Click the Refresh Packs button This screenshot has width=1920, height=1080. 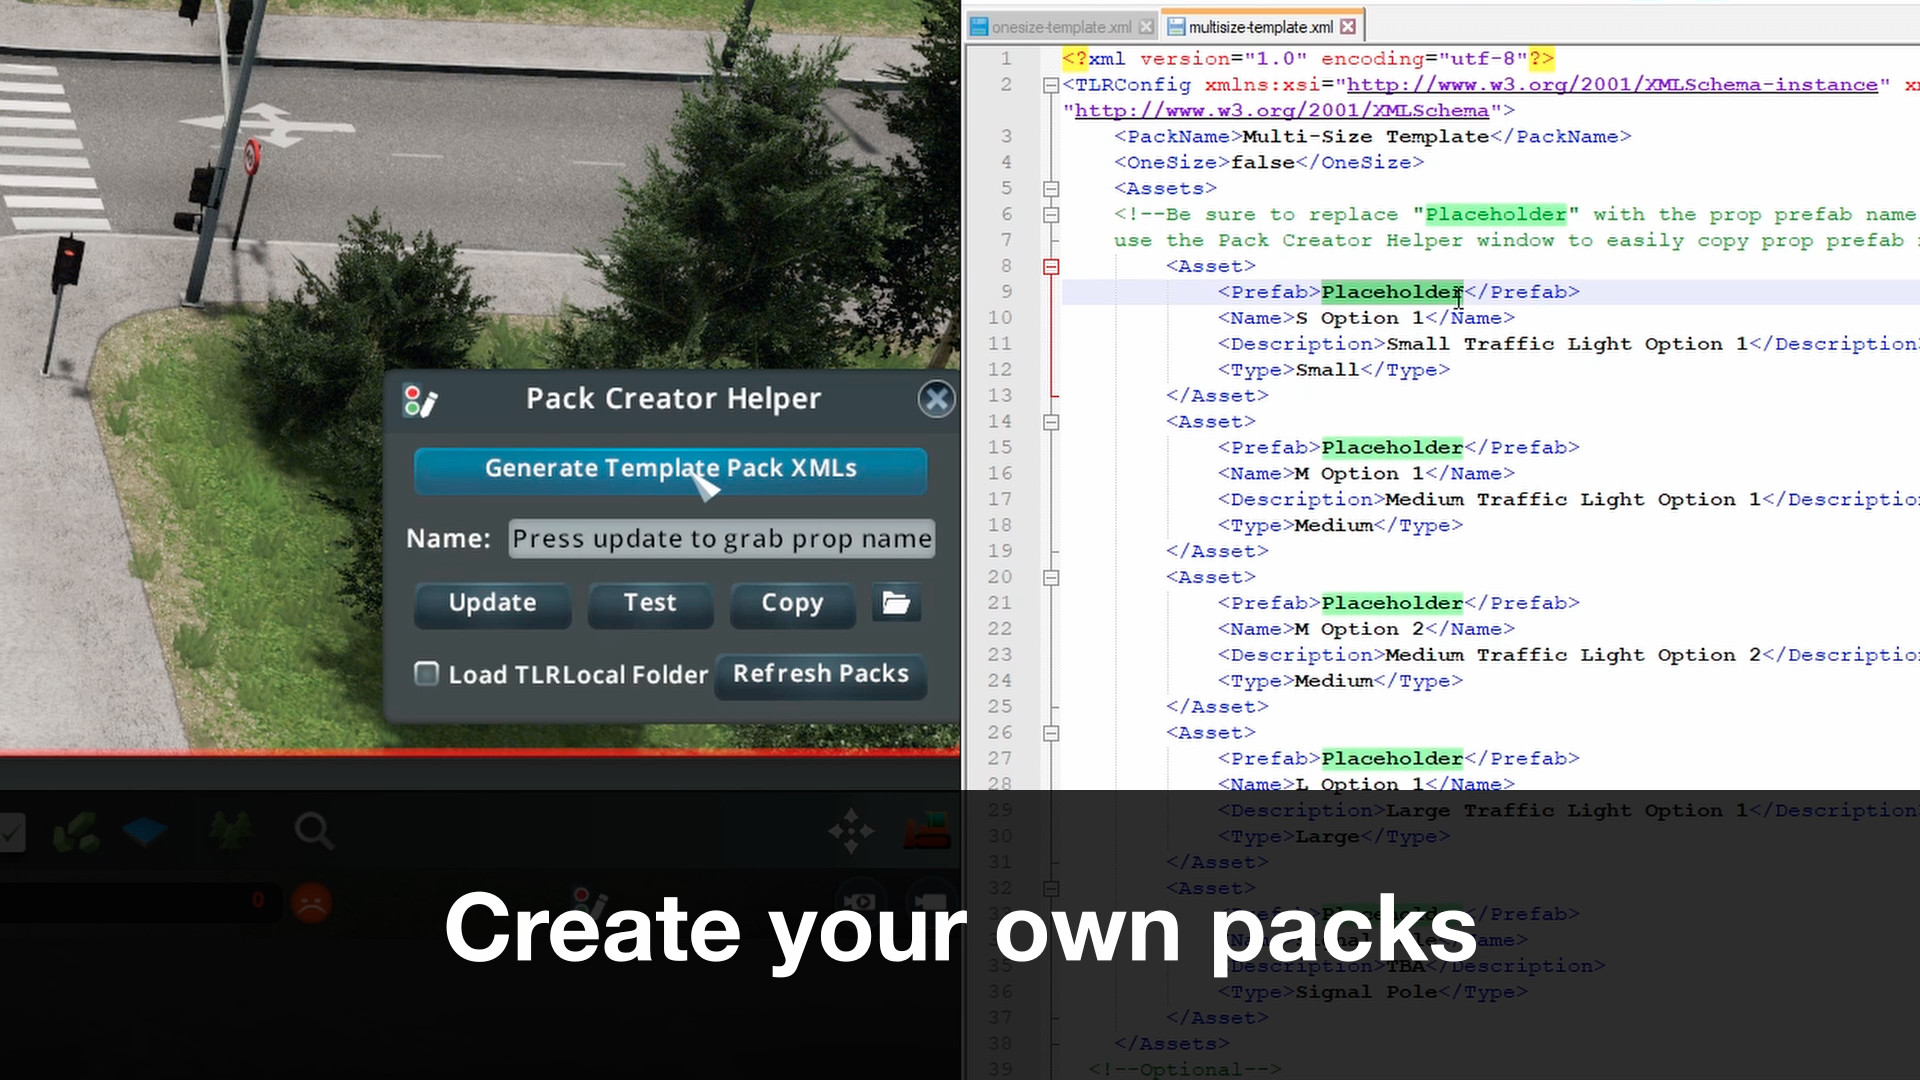(821, 674)
